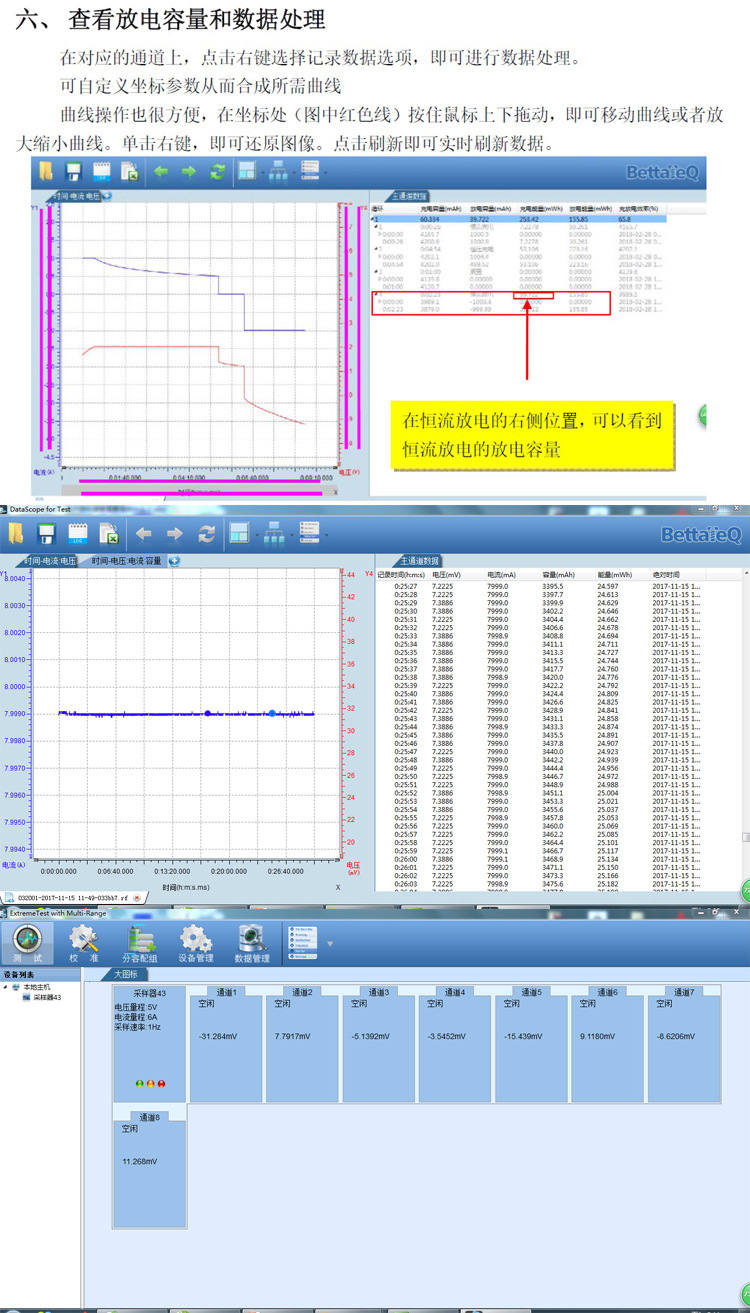Expand the ExtremeTest toolbar overflow arrow
Screen dimensions: 750x1313
pos(330,943)
